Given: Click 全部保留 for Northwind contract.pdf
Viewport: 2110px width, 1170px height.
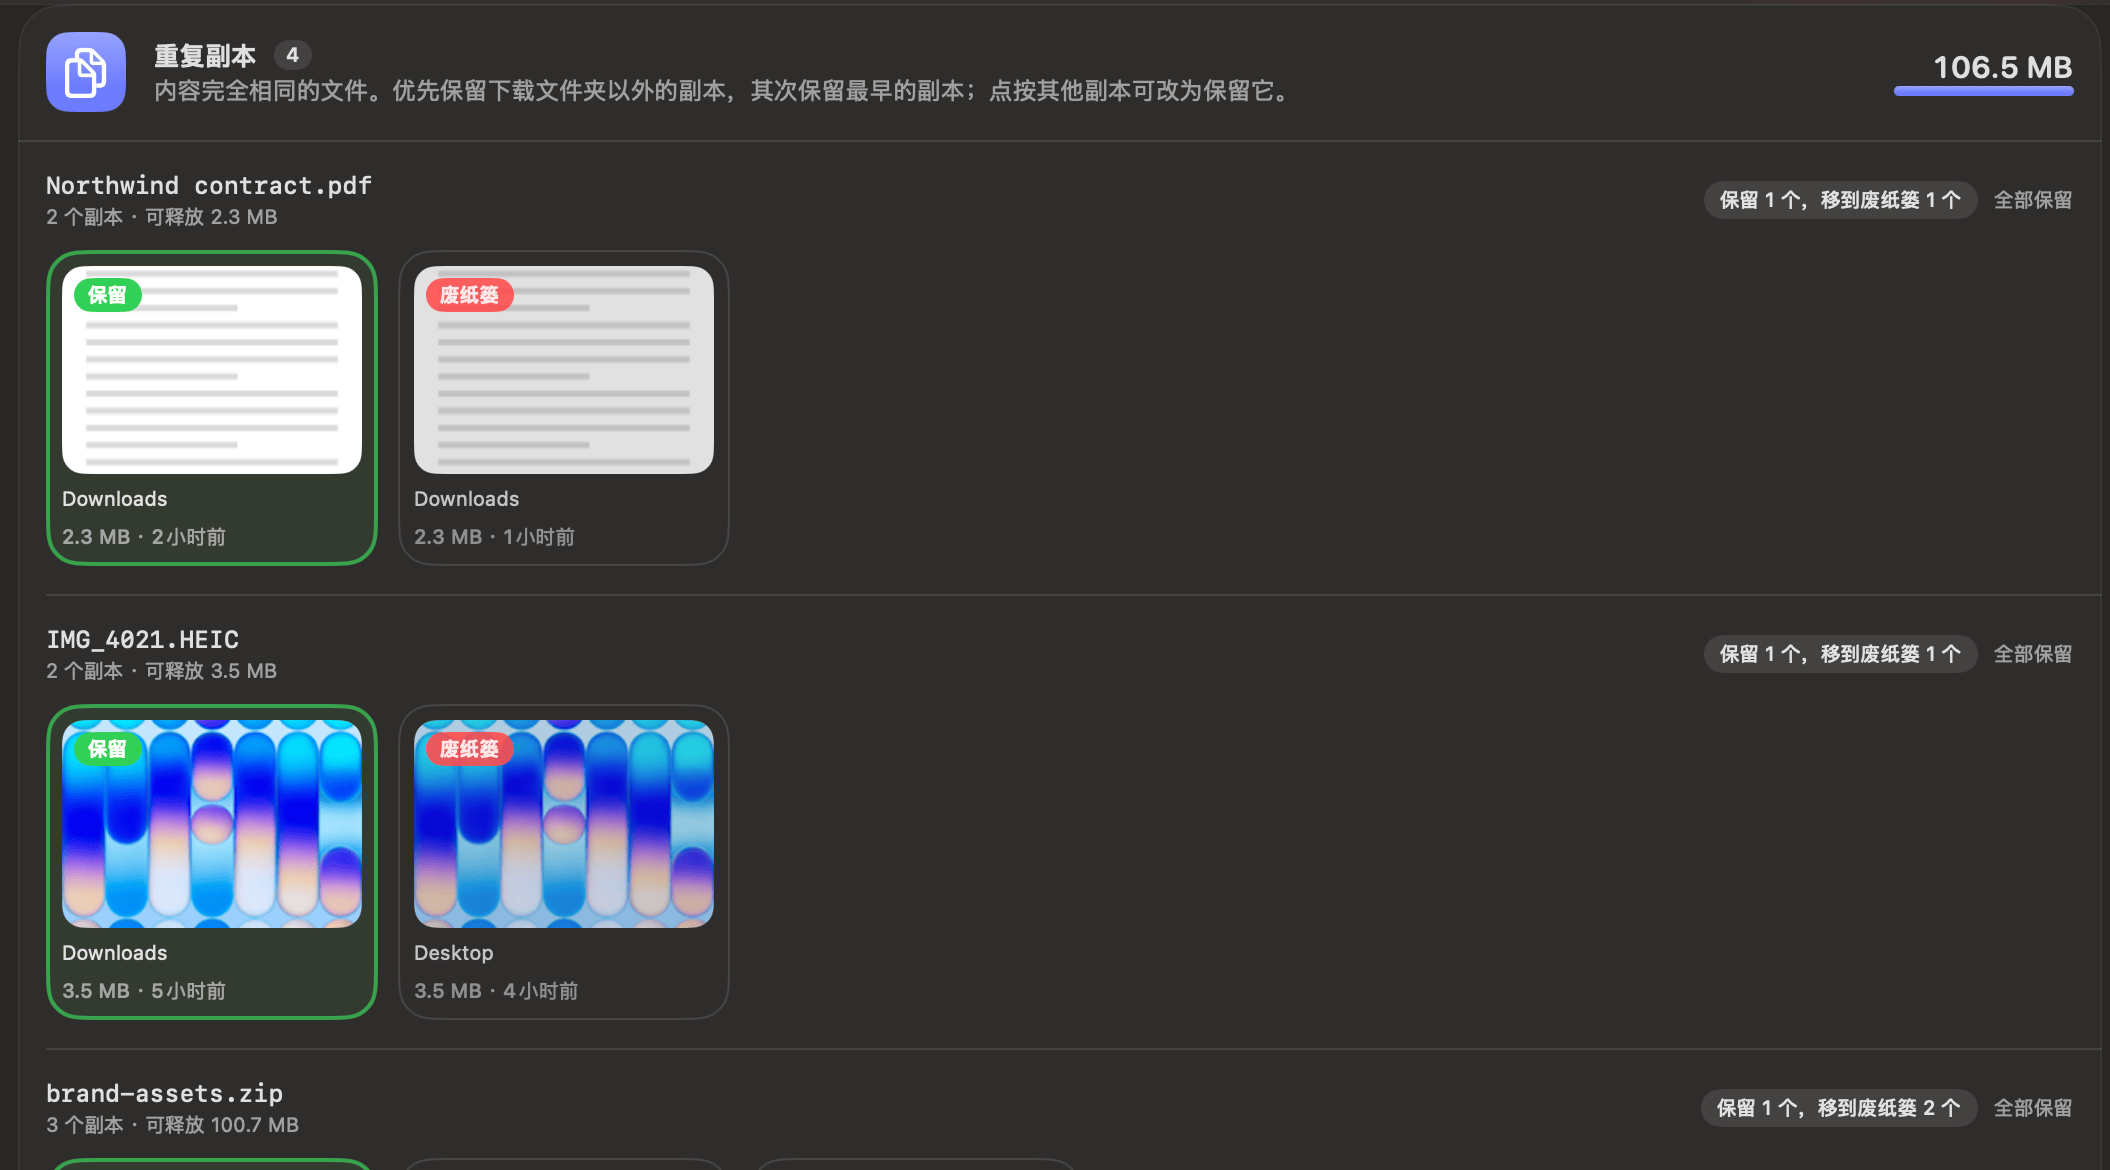Looking at the screenshot, I should (2033, 200).
